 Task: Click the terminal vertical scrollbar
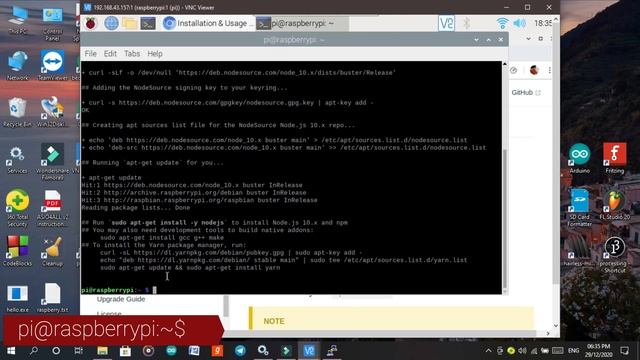505,218
